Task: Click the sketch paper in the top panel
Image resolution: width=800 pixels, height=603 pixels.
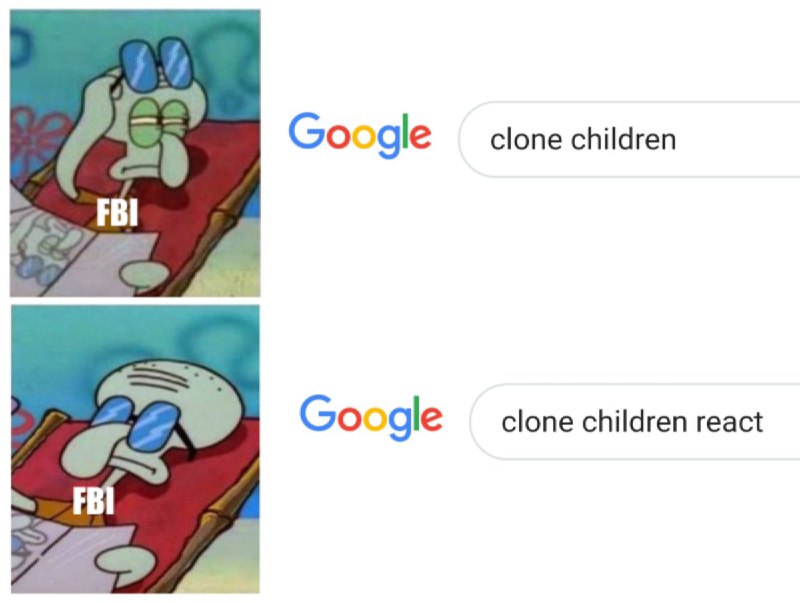Action: coord(77,255)
